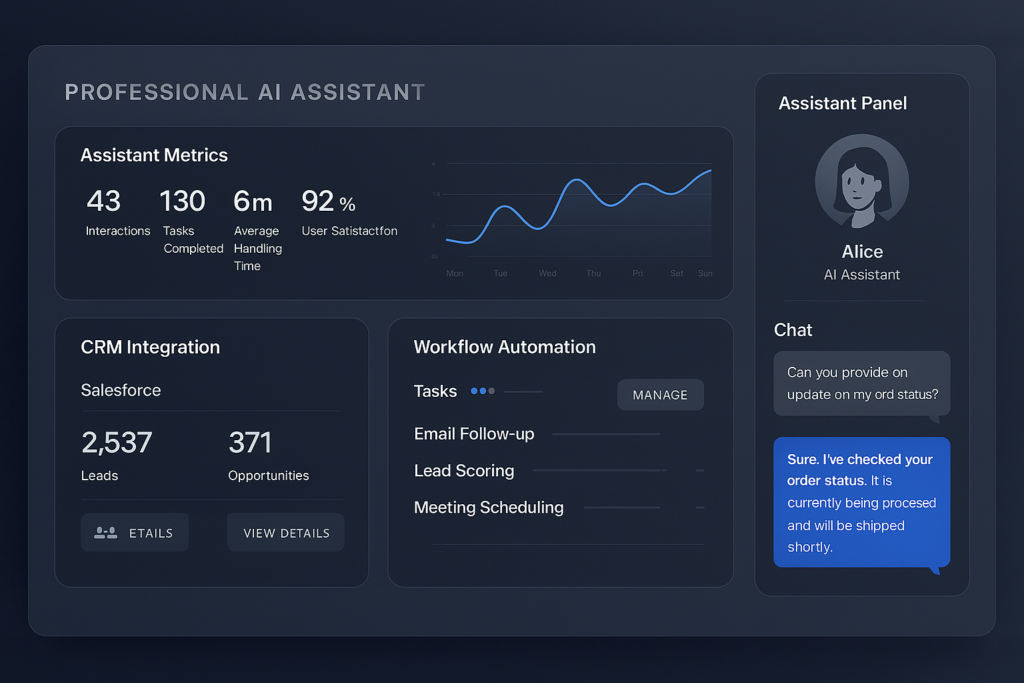Click the blue dots beside Tasks

(x=482, y=391)
